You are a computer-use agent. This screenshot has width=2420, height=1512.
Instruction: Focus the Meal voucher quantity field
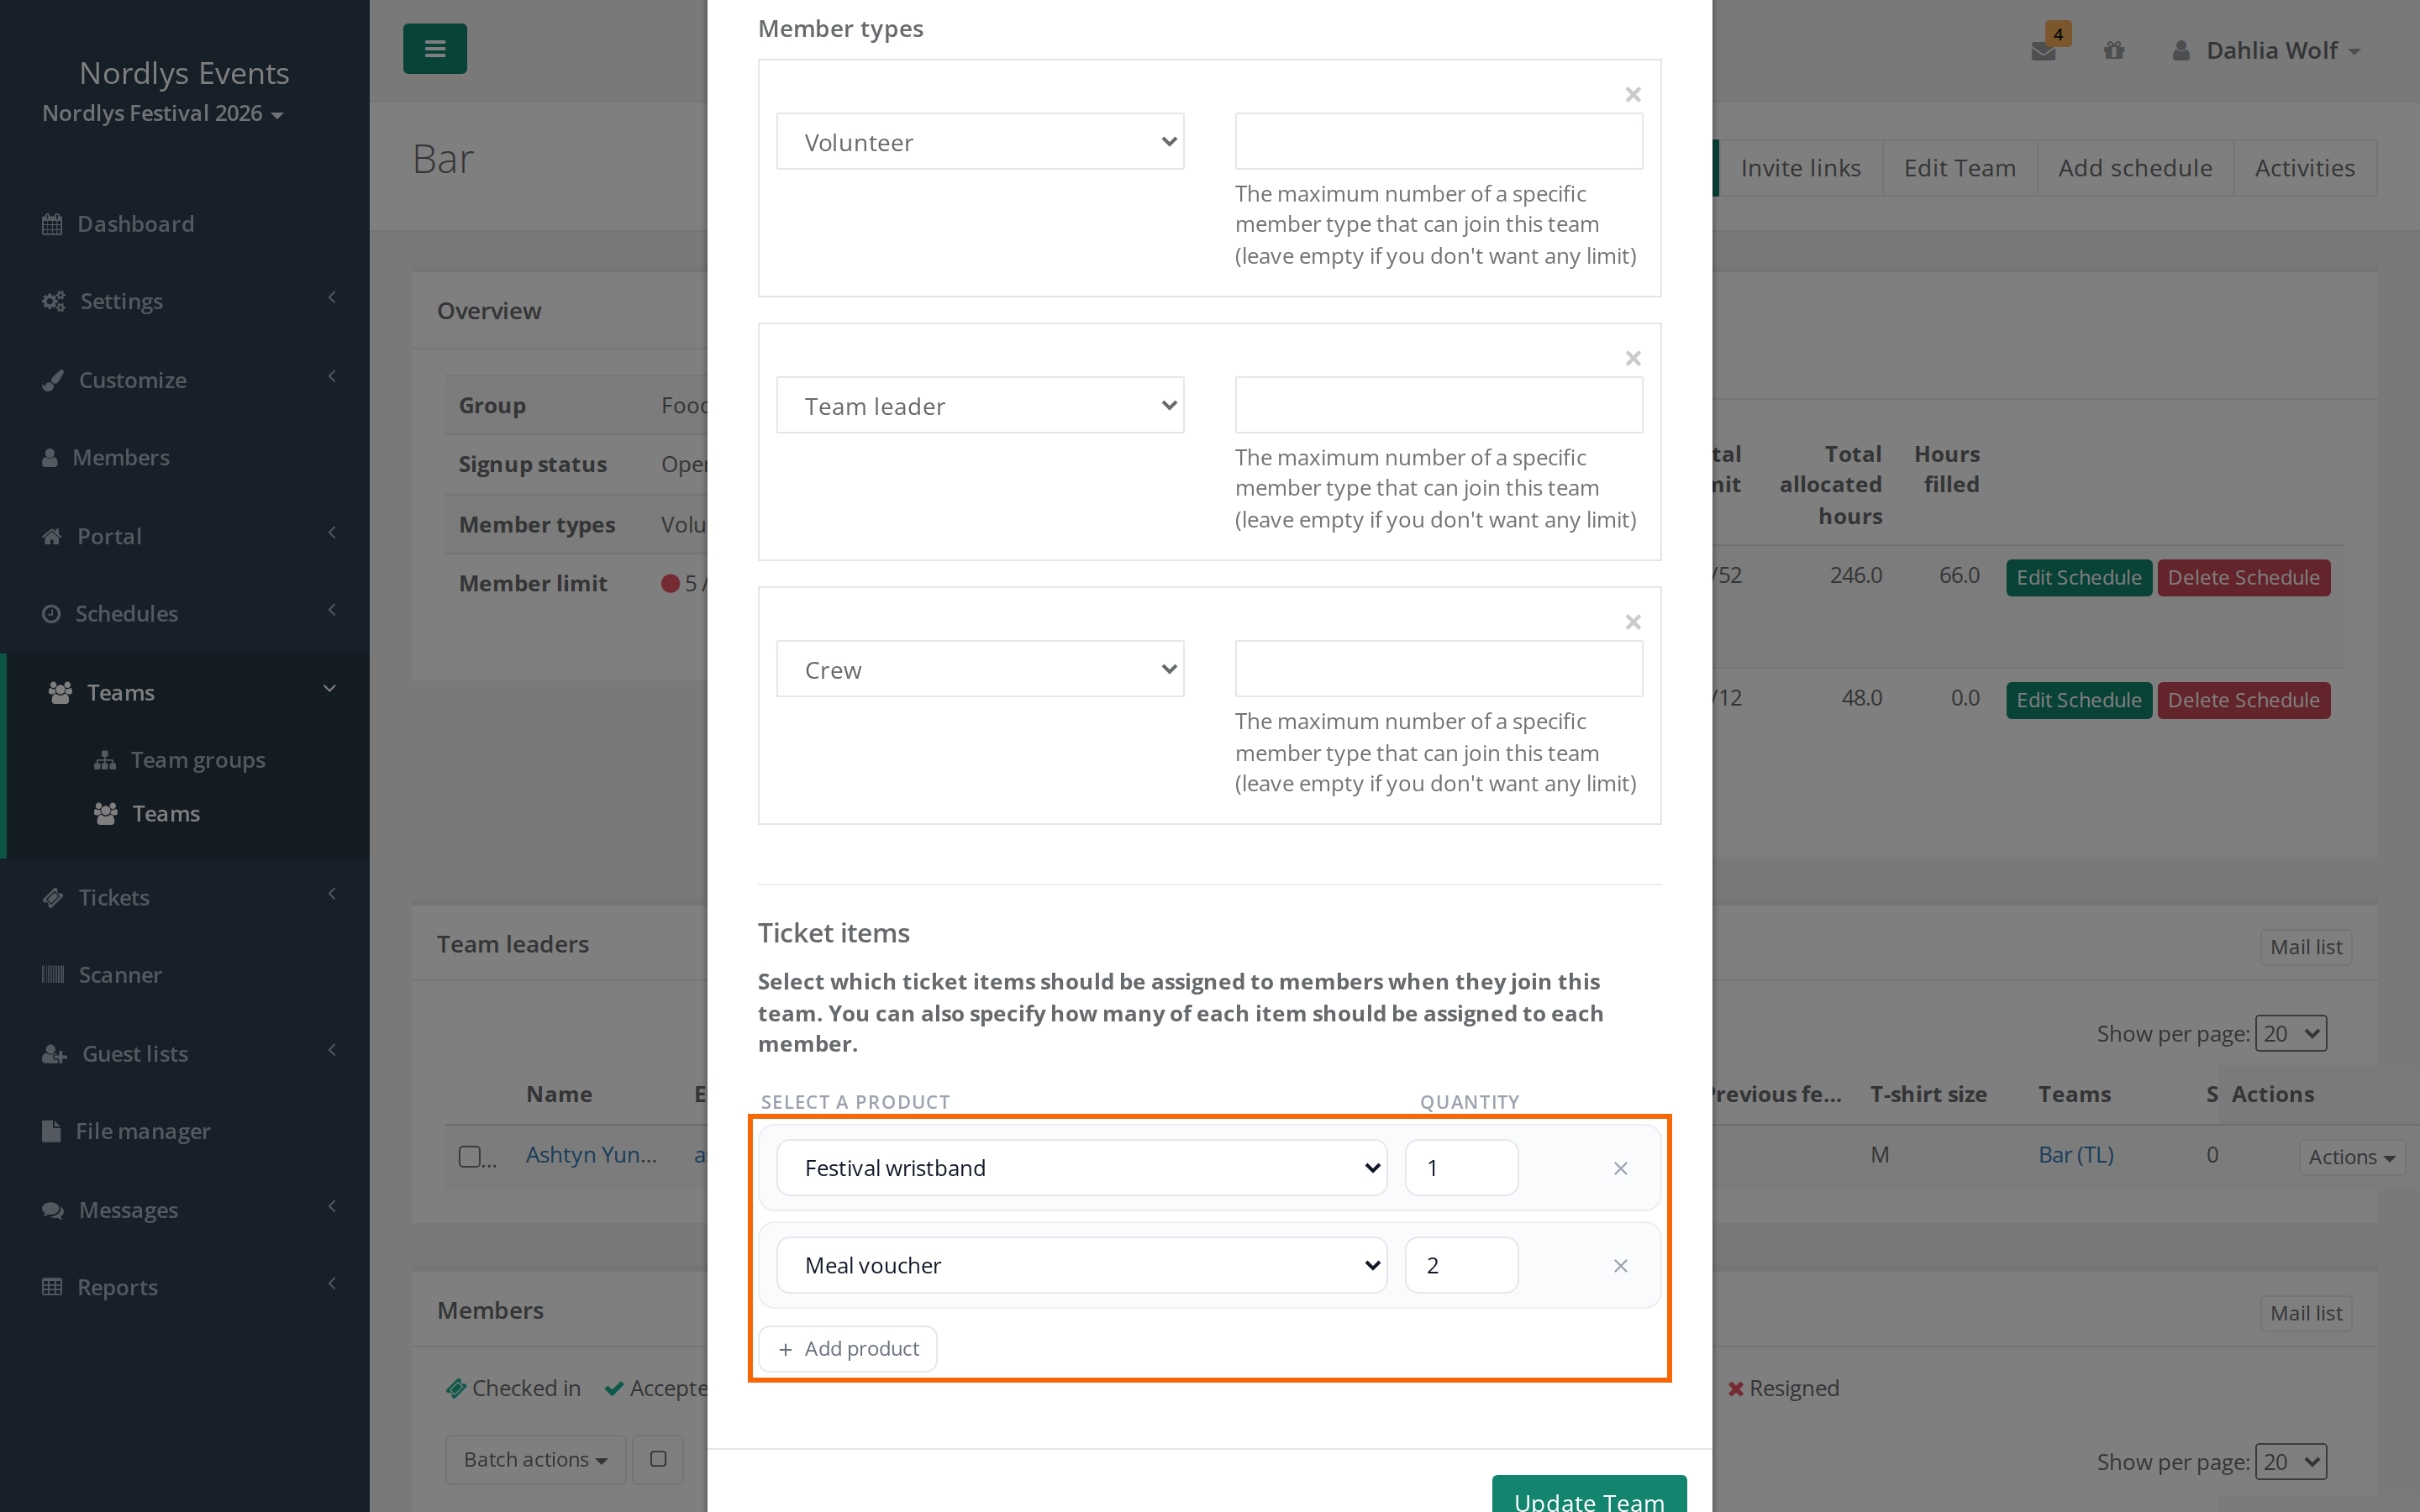[x=1461, y=1266]
